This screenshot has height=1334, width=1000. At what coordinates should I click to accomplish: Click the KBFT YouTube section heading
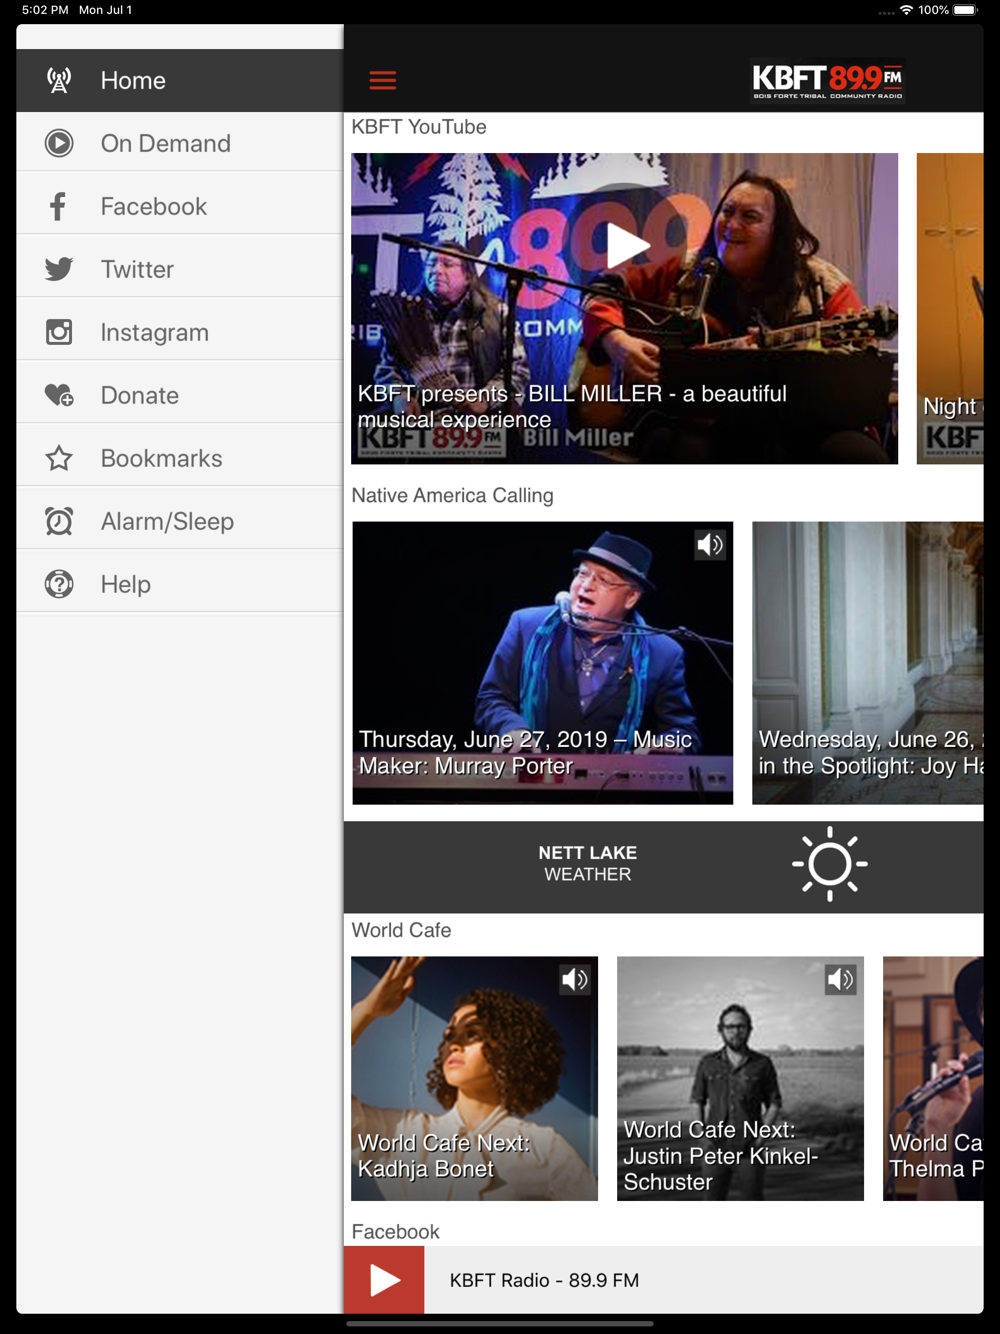(x=419, y=127)
